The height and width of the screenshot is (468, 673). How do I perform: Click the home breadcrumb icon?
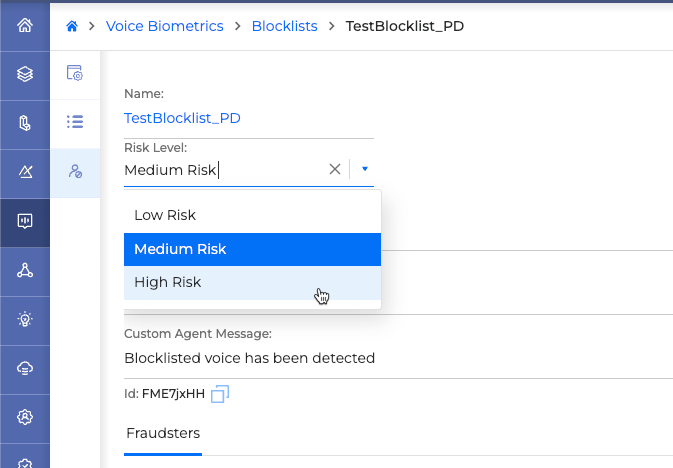coord(72,26)
